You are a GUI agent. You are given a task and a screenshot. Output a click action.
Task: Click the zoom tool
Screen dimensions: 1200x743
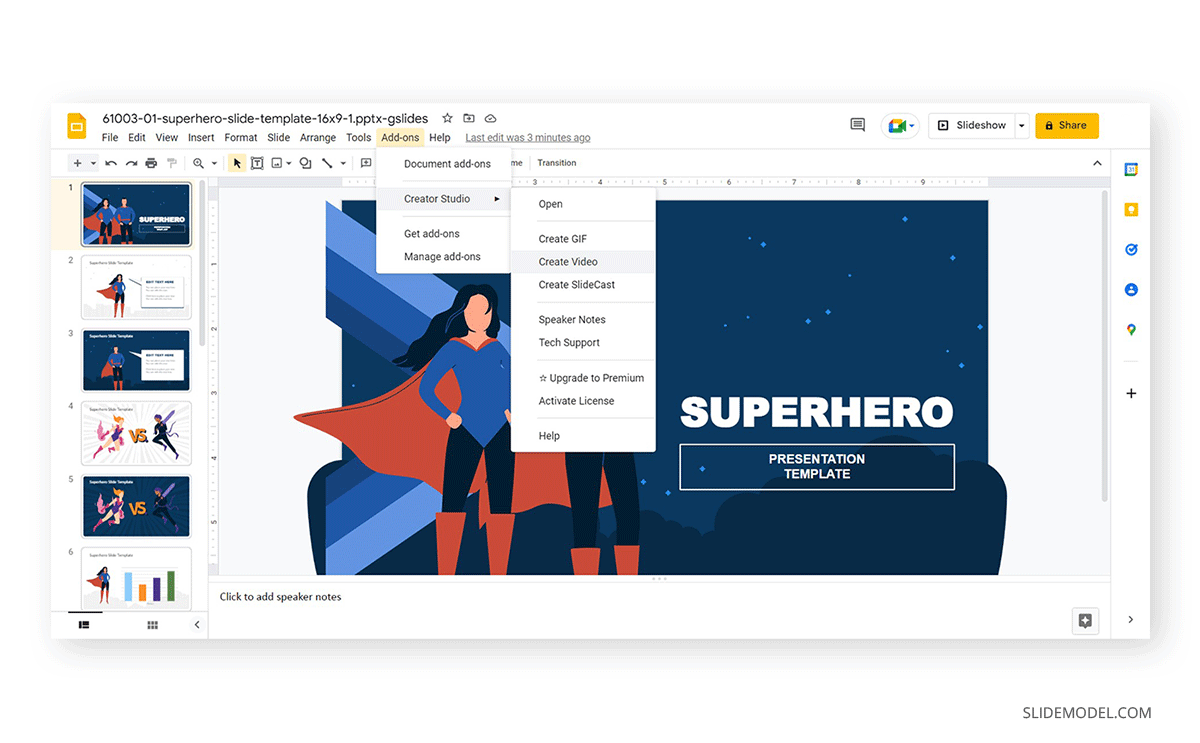click(x=199, y=163)
